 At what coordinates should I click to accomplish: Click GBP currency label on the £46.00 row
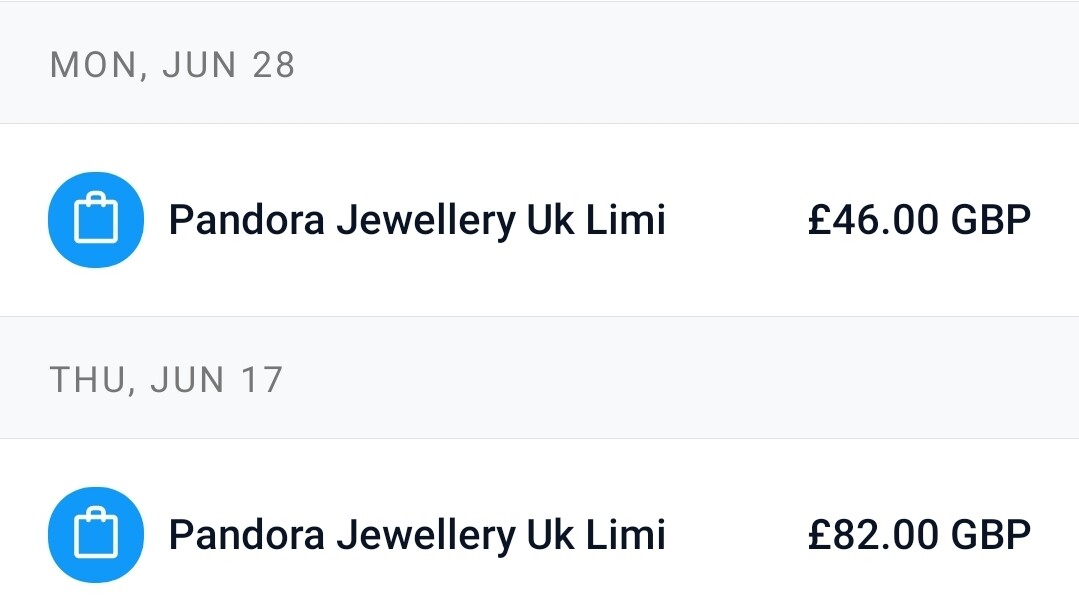[x=991, y=220]
